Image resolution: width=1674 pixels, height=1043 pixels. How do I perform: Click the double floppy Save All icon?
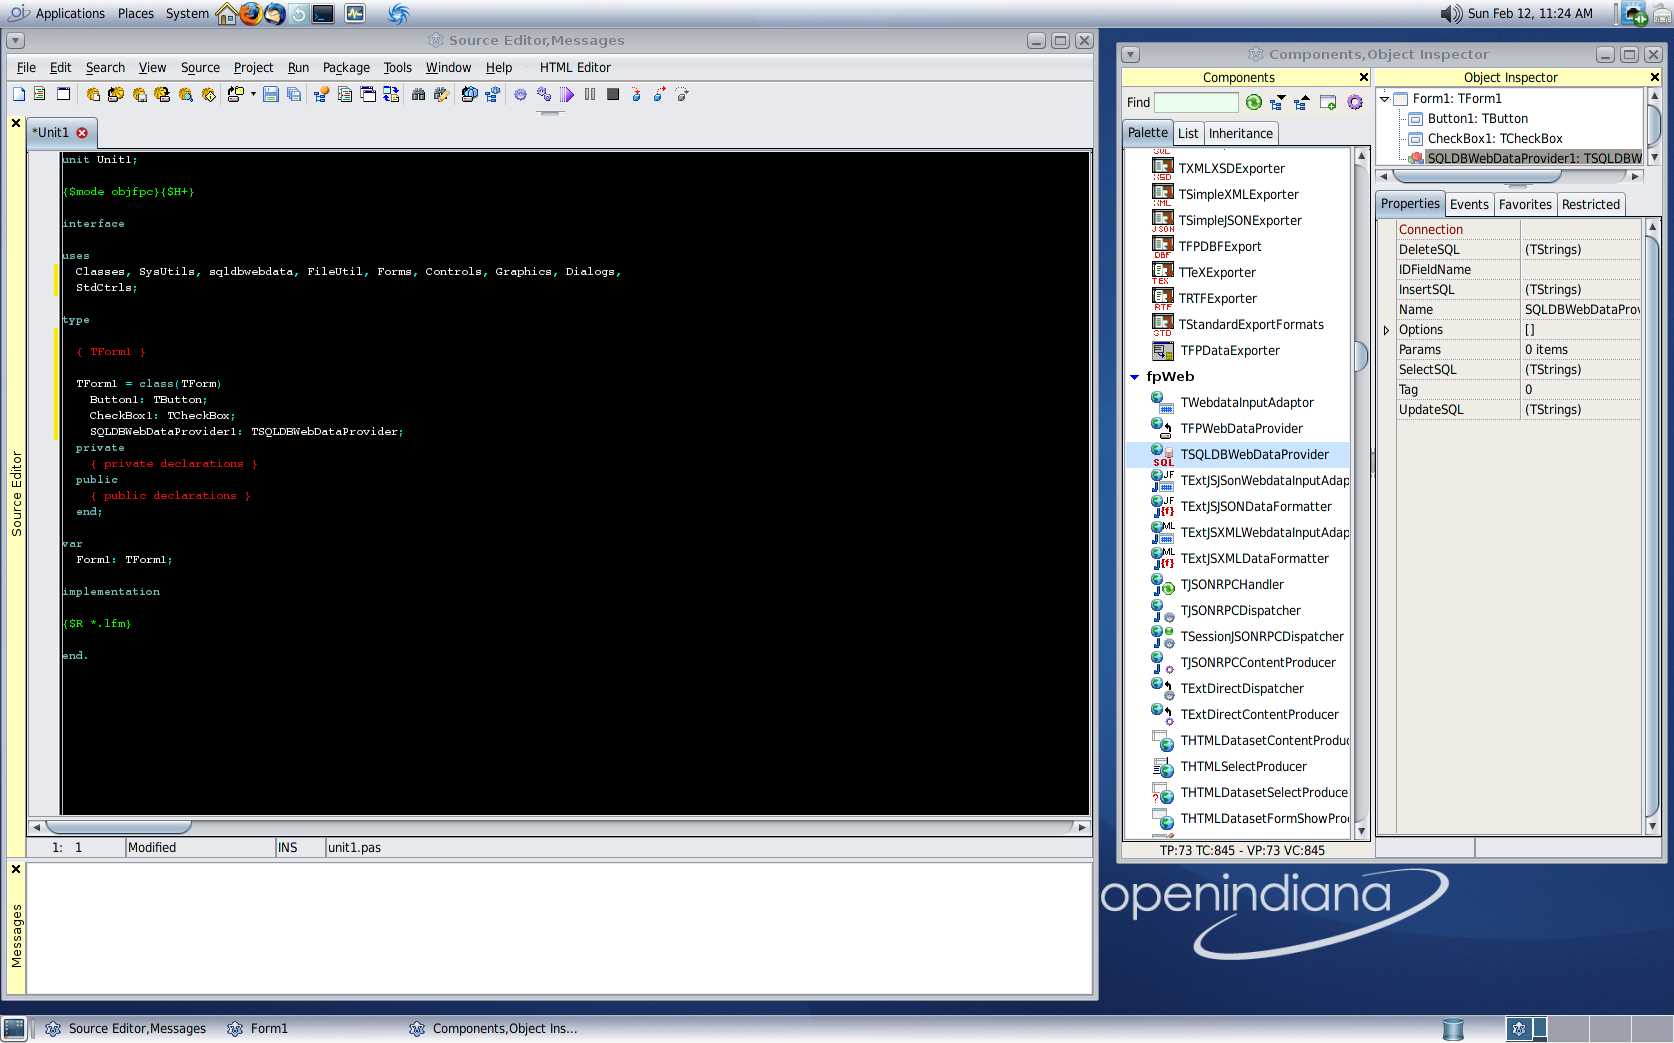(294, 94)
